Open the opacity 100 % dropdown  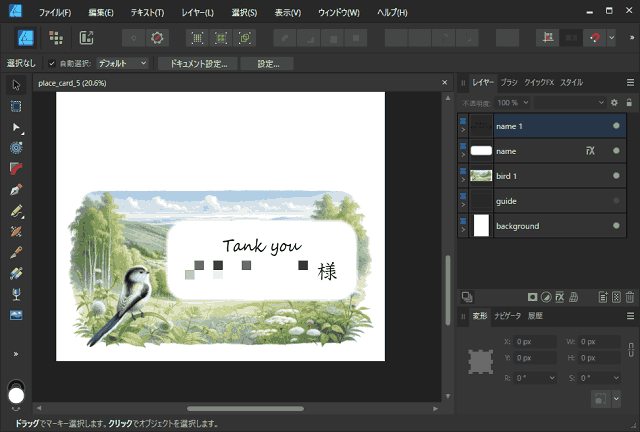tap(513, 102)
